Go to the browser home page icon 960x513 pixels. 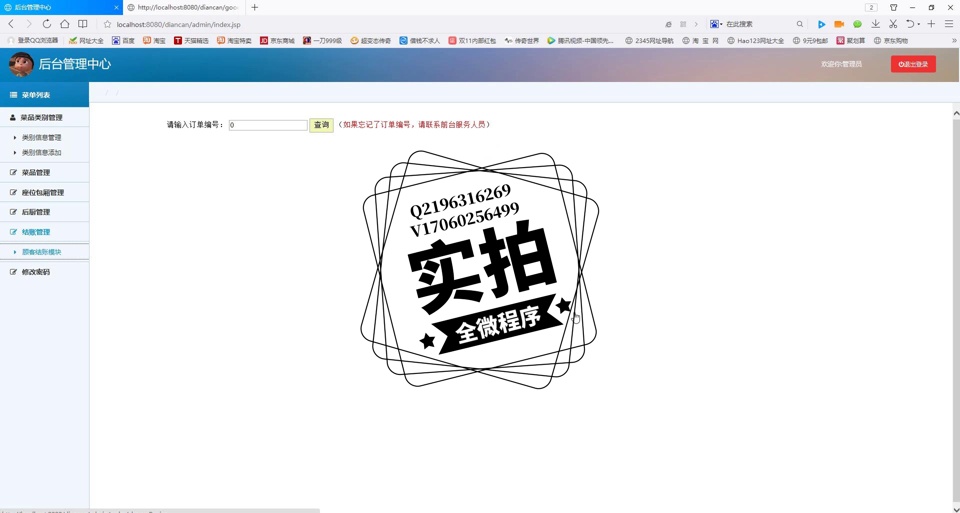pos(65,24)
